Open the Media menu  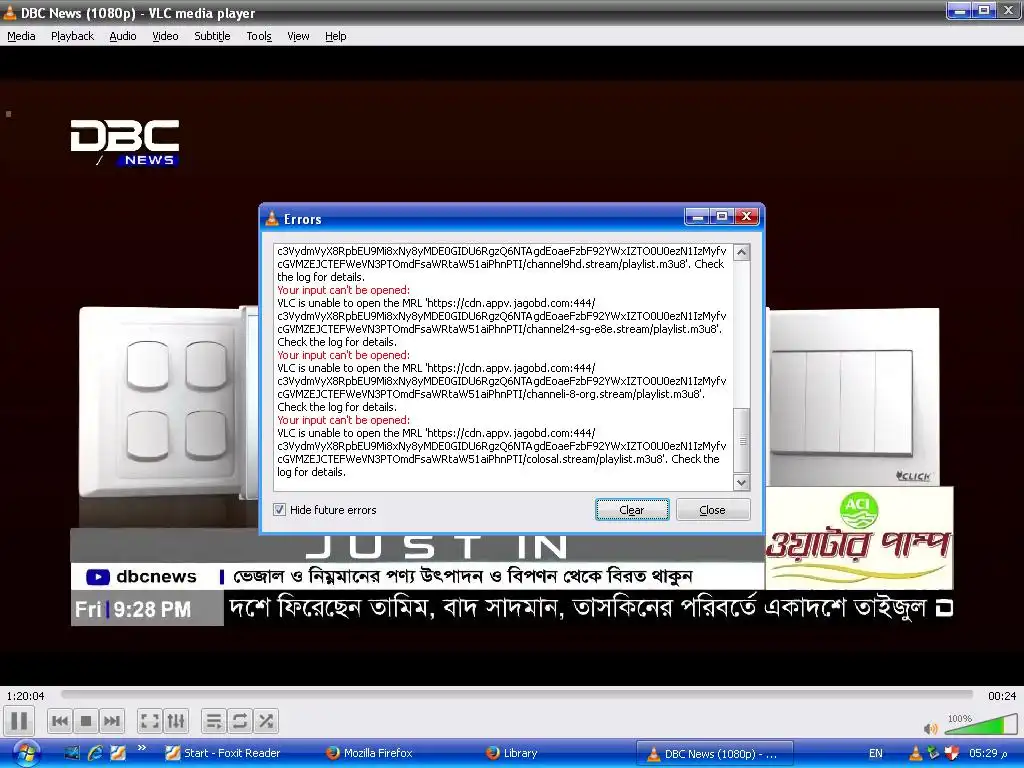(x=22, y=36)
